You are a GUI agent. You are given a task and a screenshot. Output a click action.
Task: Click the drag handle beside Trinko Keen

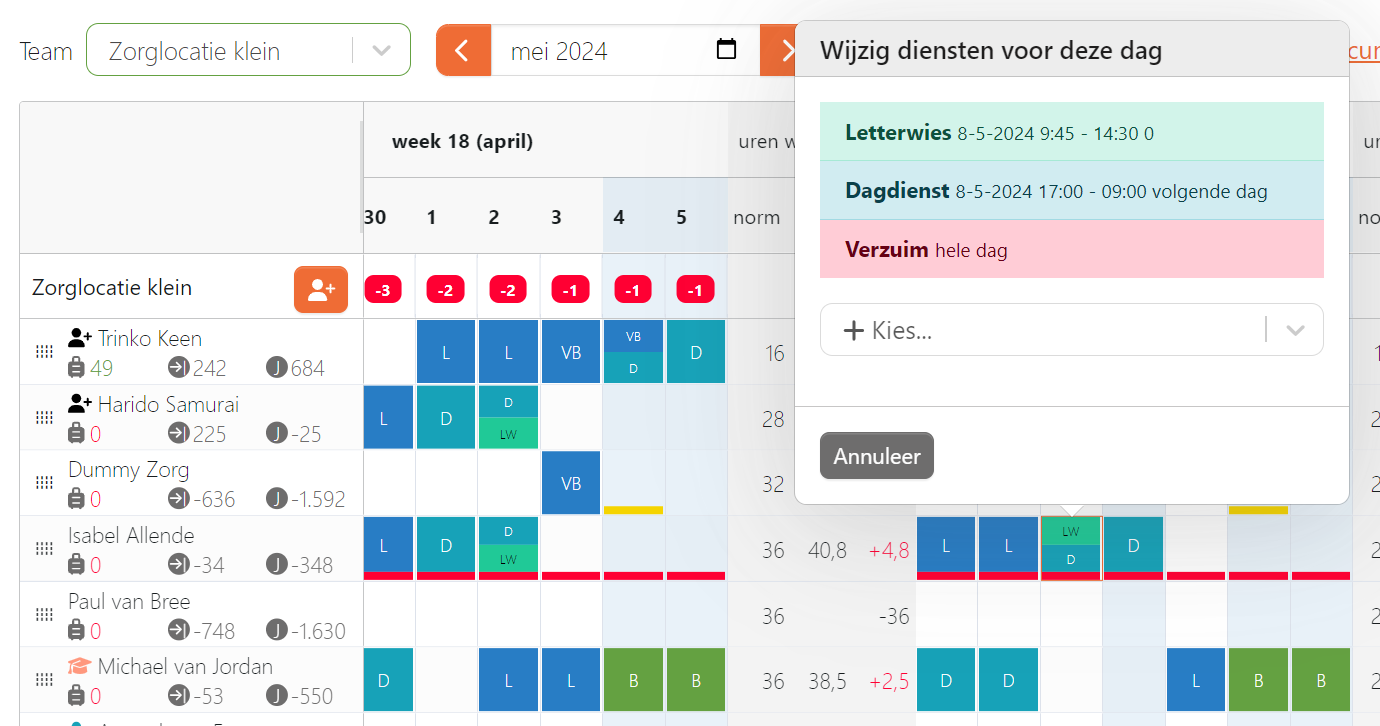click(x=44, y=352)
